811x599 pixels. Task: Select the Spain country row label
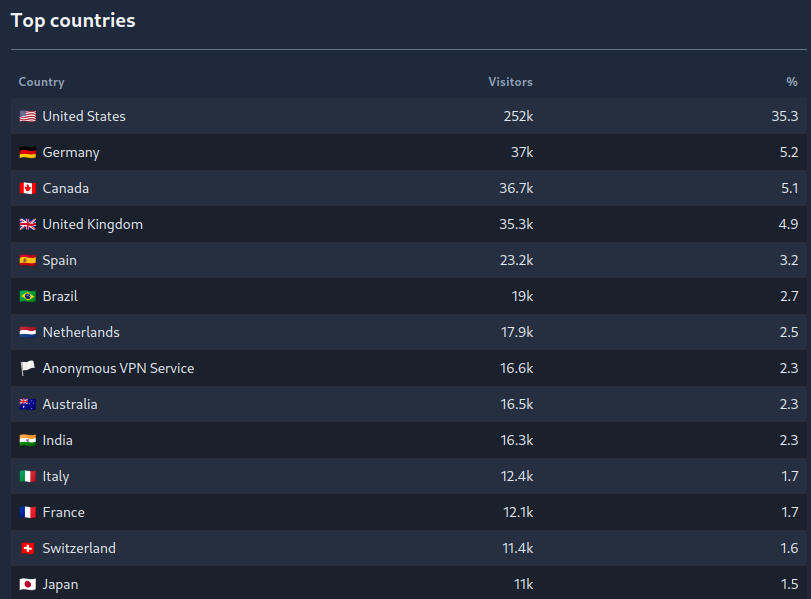pyautogui.click(x=59, y=260)
